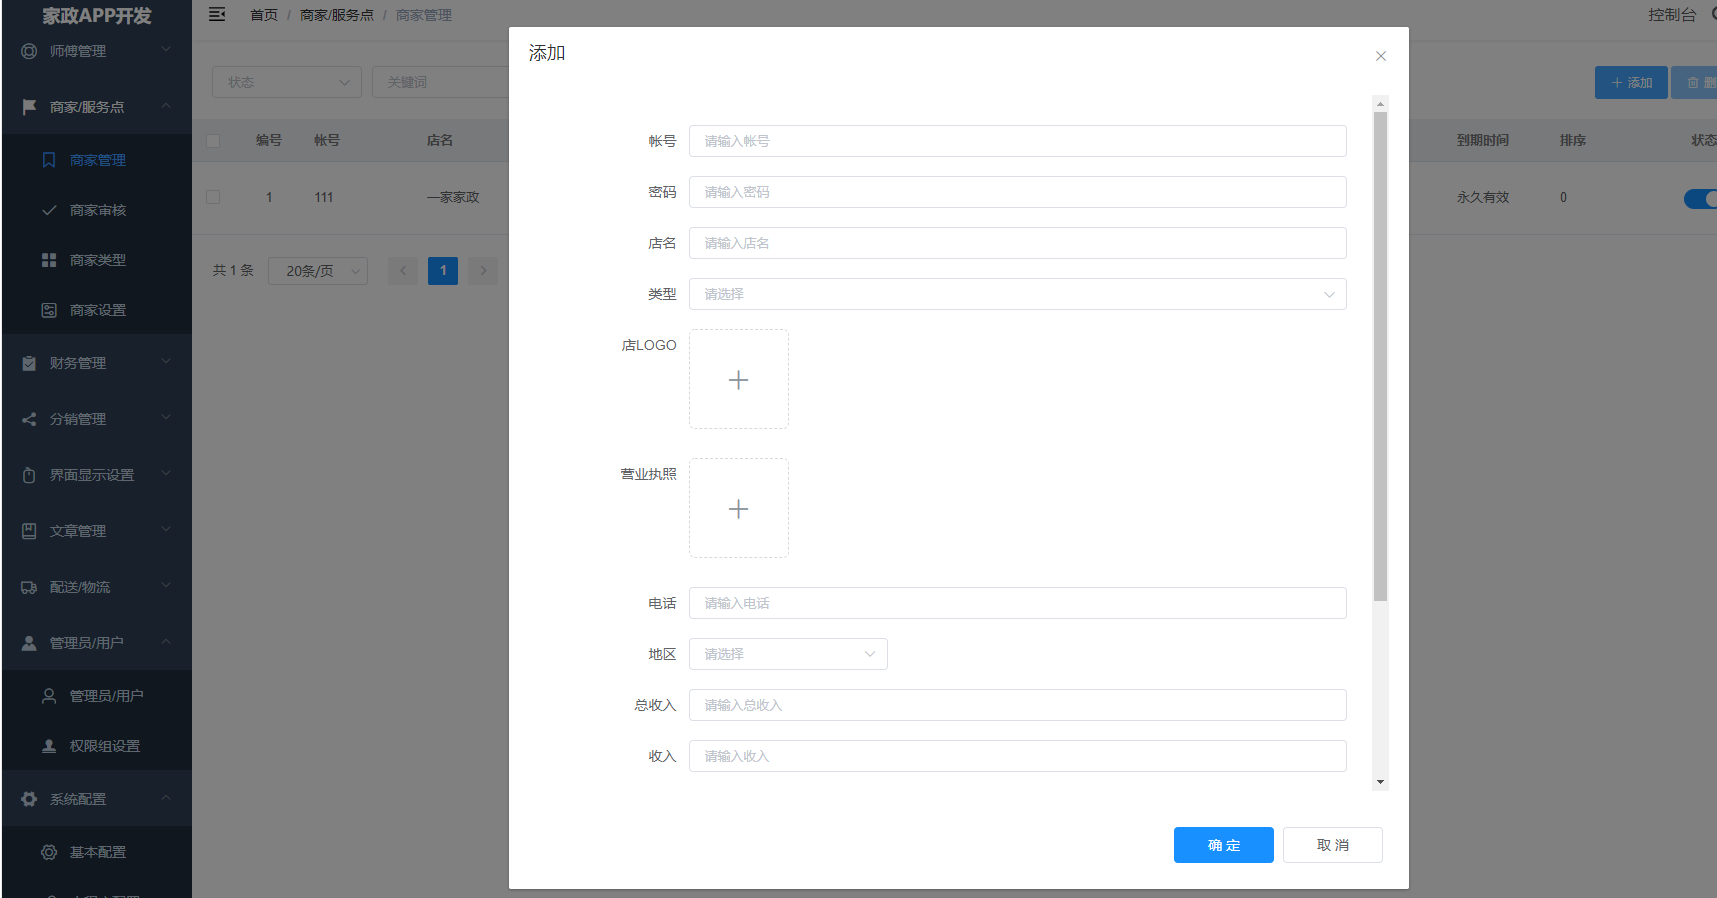Open the 20条/页 page size dropdown
1717x898 pixels.
point(318,271)
